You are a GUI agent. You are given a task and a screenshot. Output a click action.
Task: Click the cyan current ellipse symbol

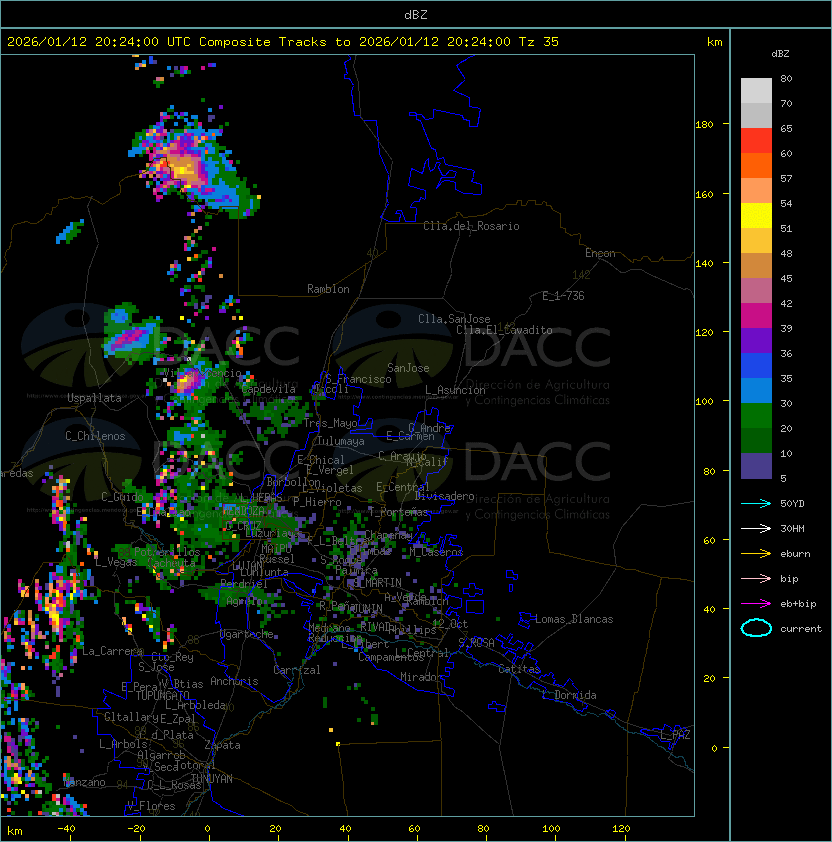pos(756,628)
